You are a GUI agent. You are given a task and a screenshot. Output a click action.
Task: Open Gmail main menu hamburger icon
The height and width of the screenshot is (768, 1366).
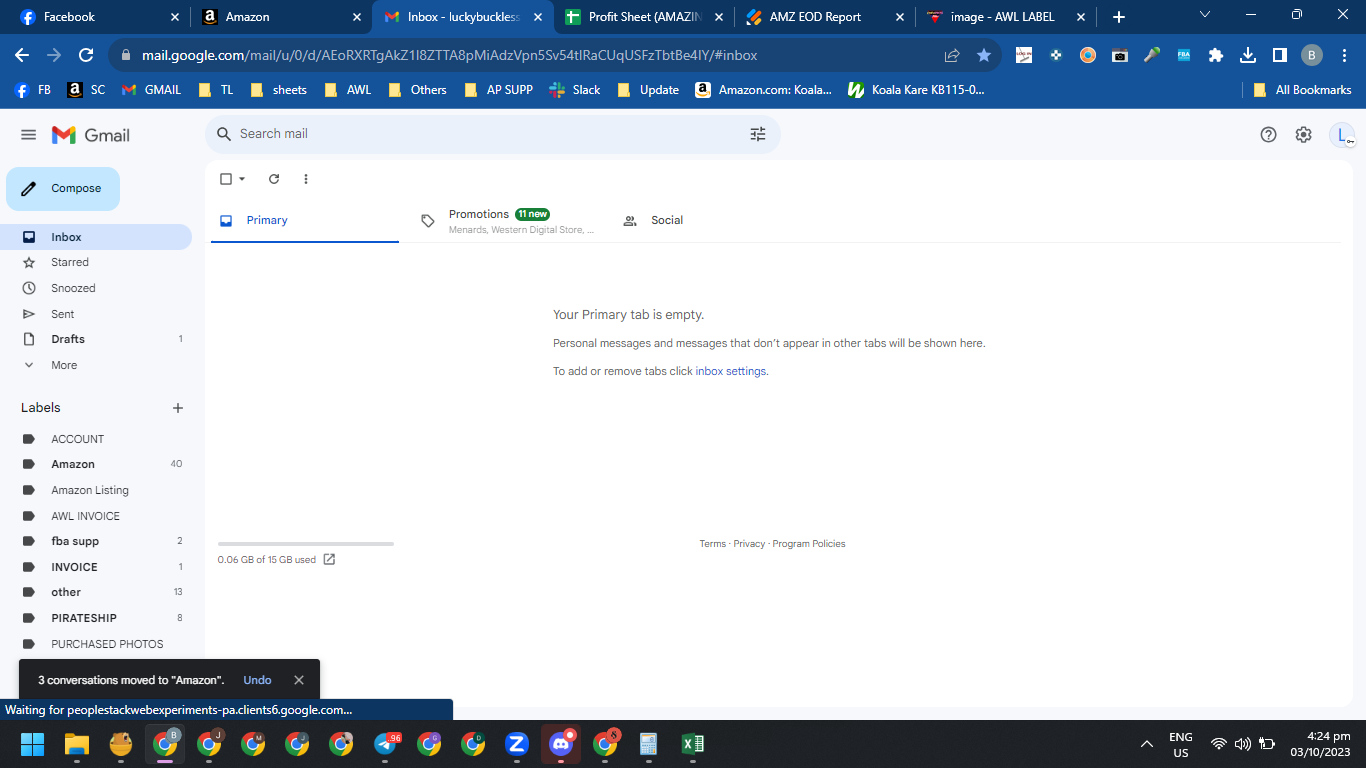[x=28, y=135]
